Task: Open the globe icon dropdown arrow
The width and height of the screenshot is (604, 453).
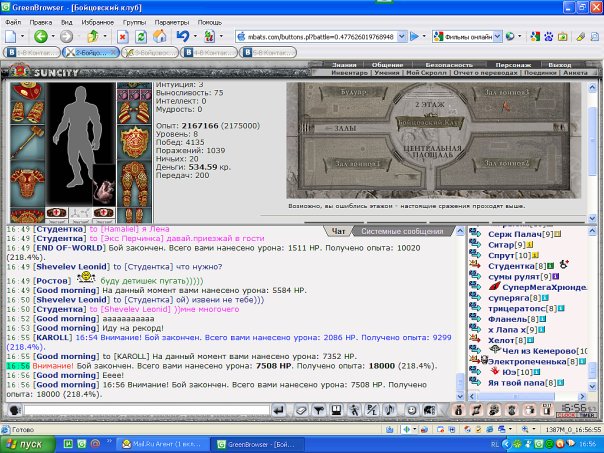Action: (520, 37)
